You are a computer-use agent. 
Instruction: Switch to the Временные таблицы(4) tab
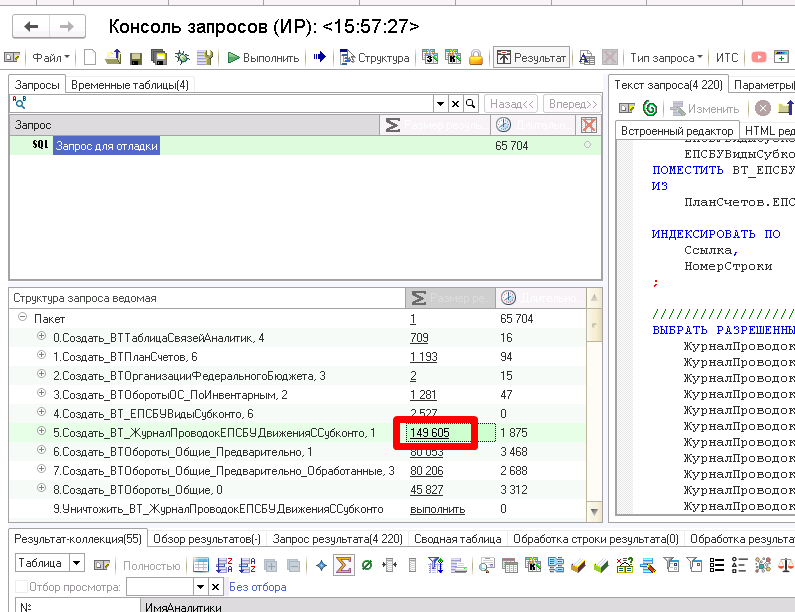130,85
